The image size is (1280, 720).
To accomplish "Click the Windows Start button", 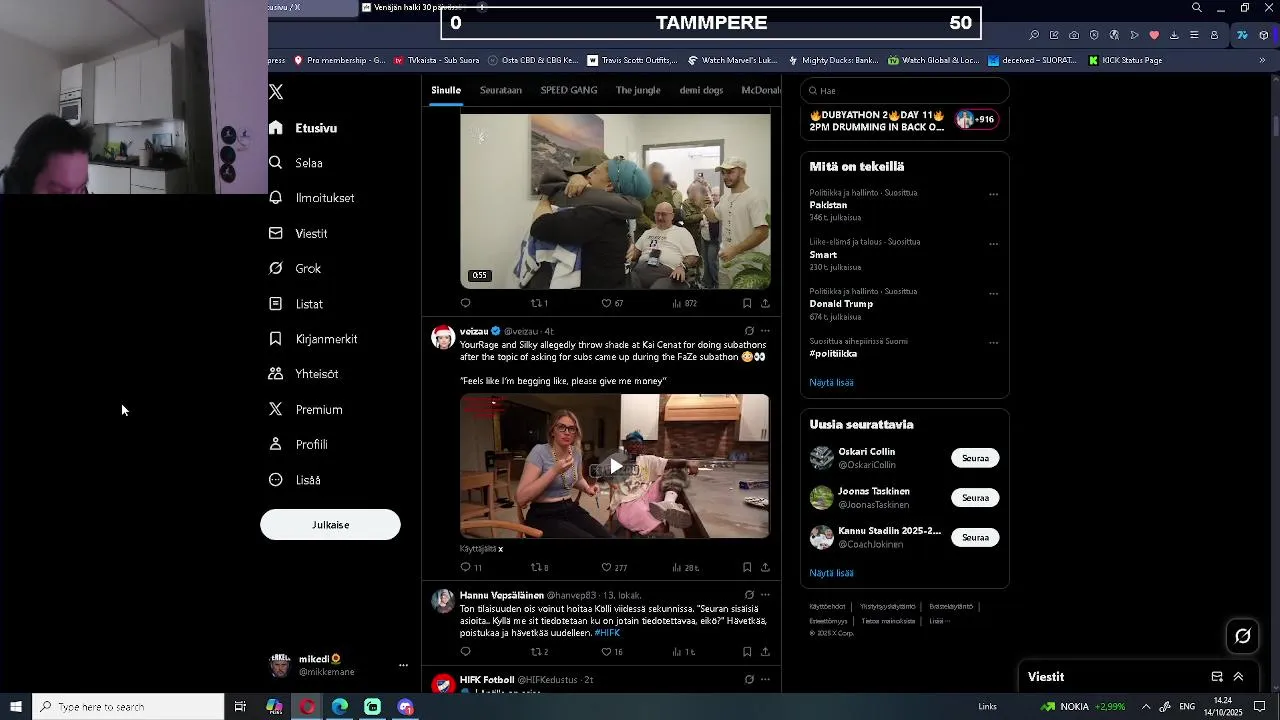I will pos(16,707).
